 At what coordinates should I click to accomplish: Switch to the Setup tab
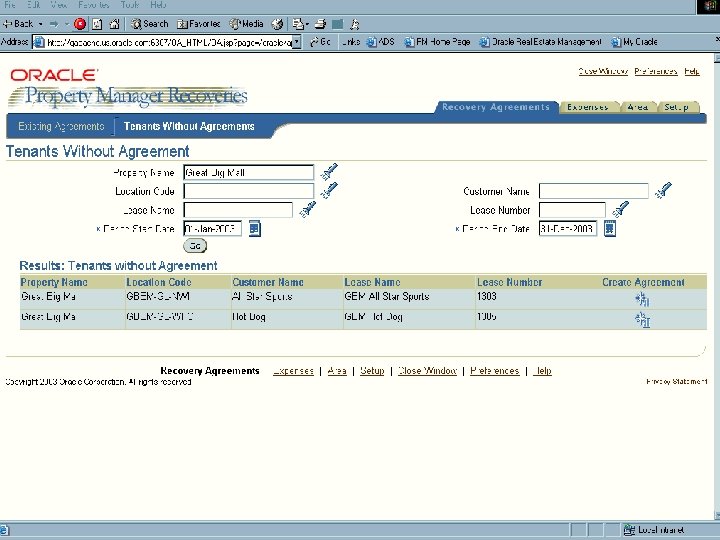[676, 107]
